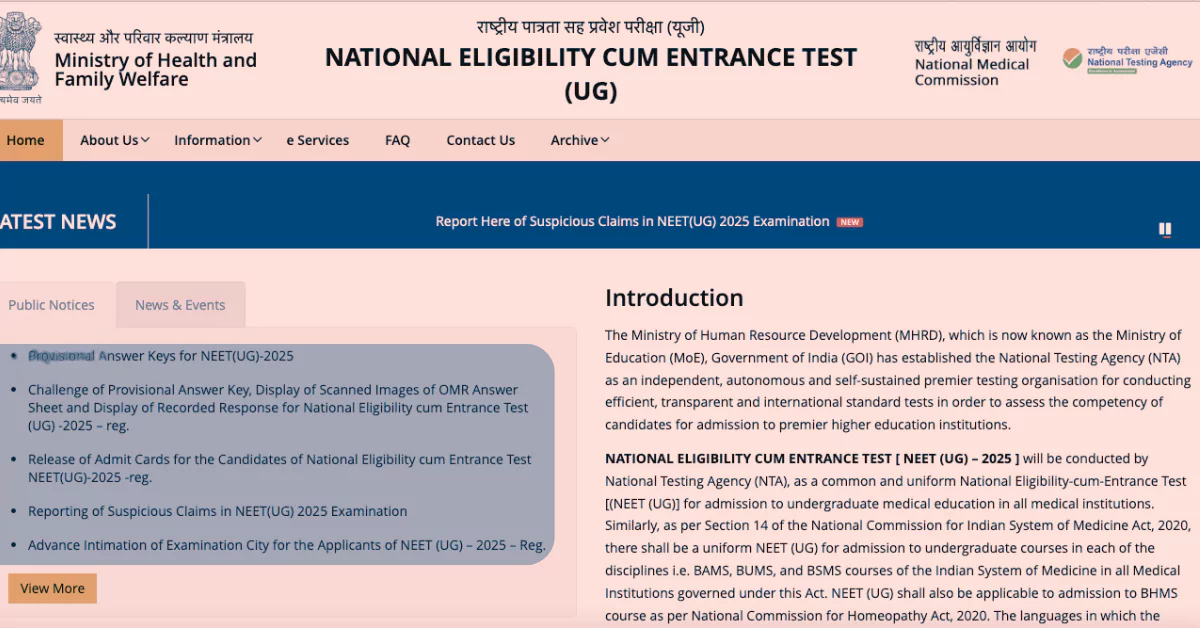This screenshot has height=628, width=1200.
Task: Open the FAQ menu item
Action: (x=397, y=140)
